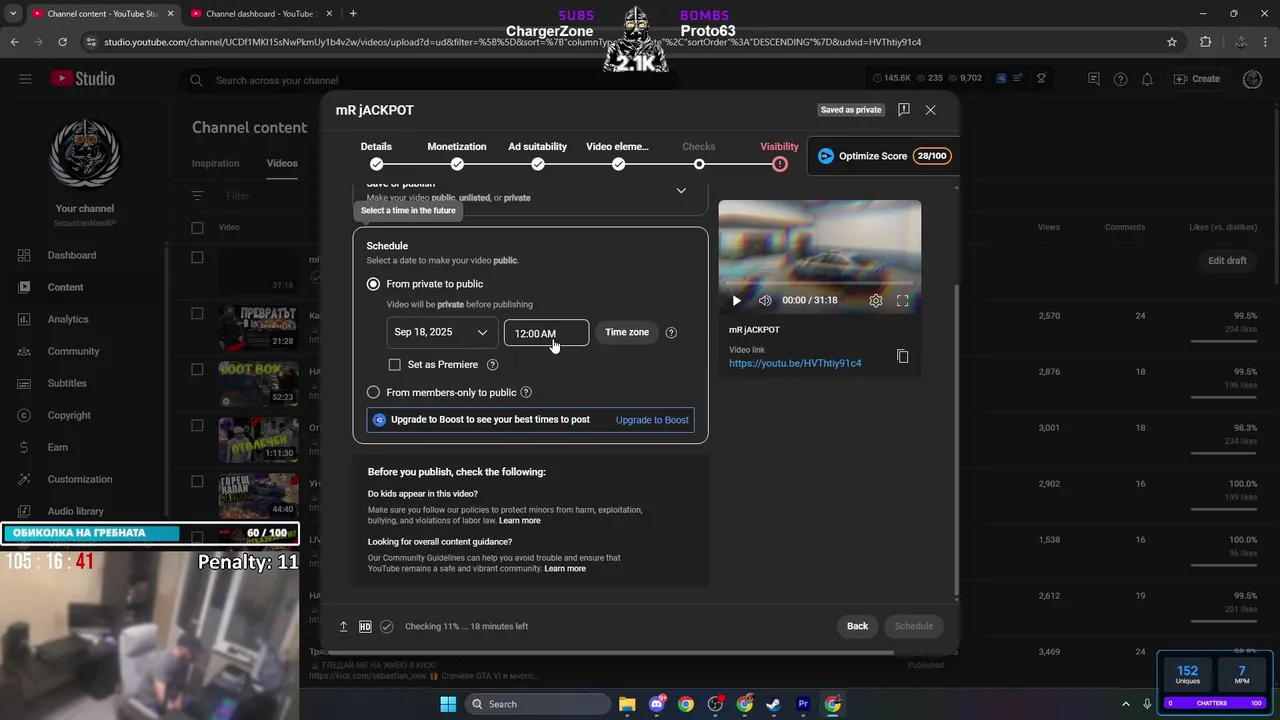
Task: Click the dialog vertical scrollbar
Action: point(956,440)
